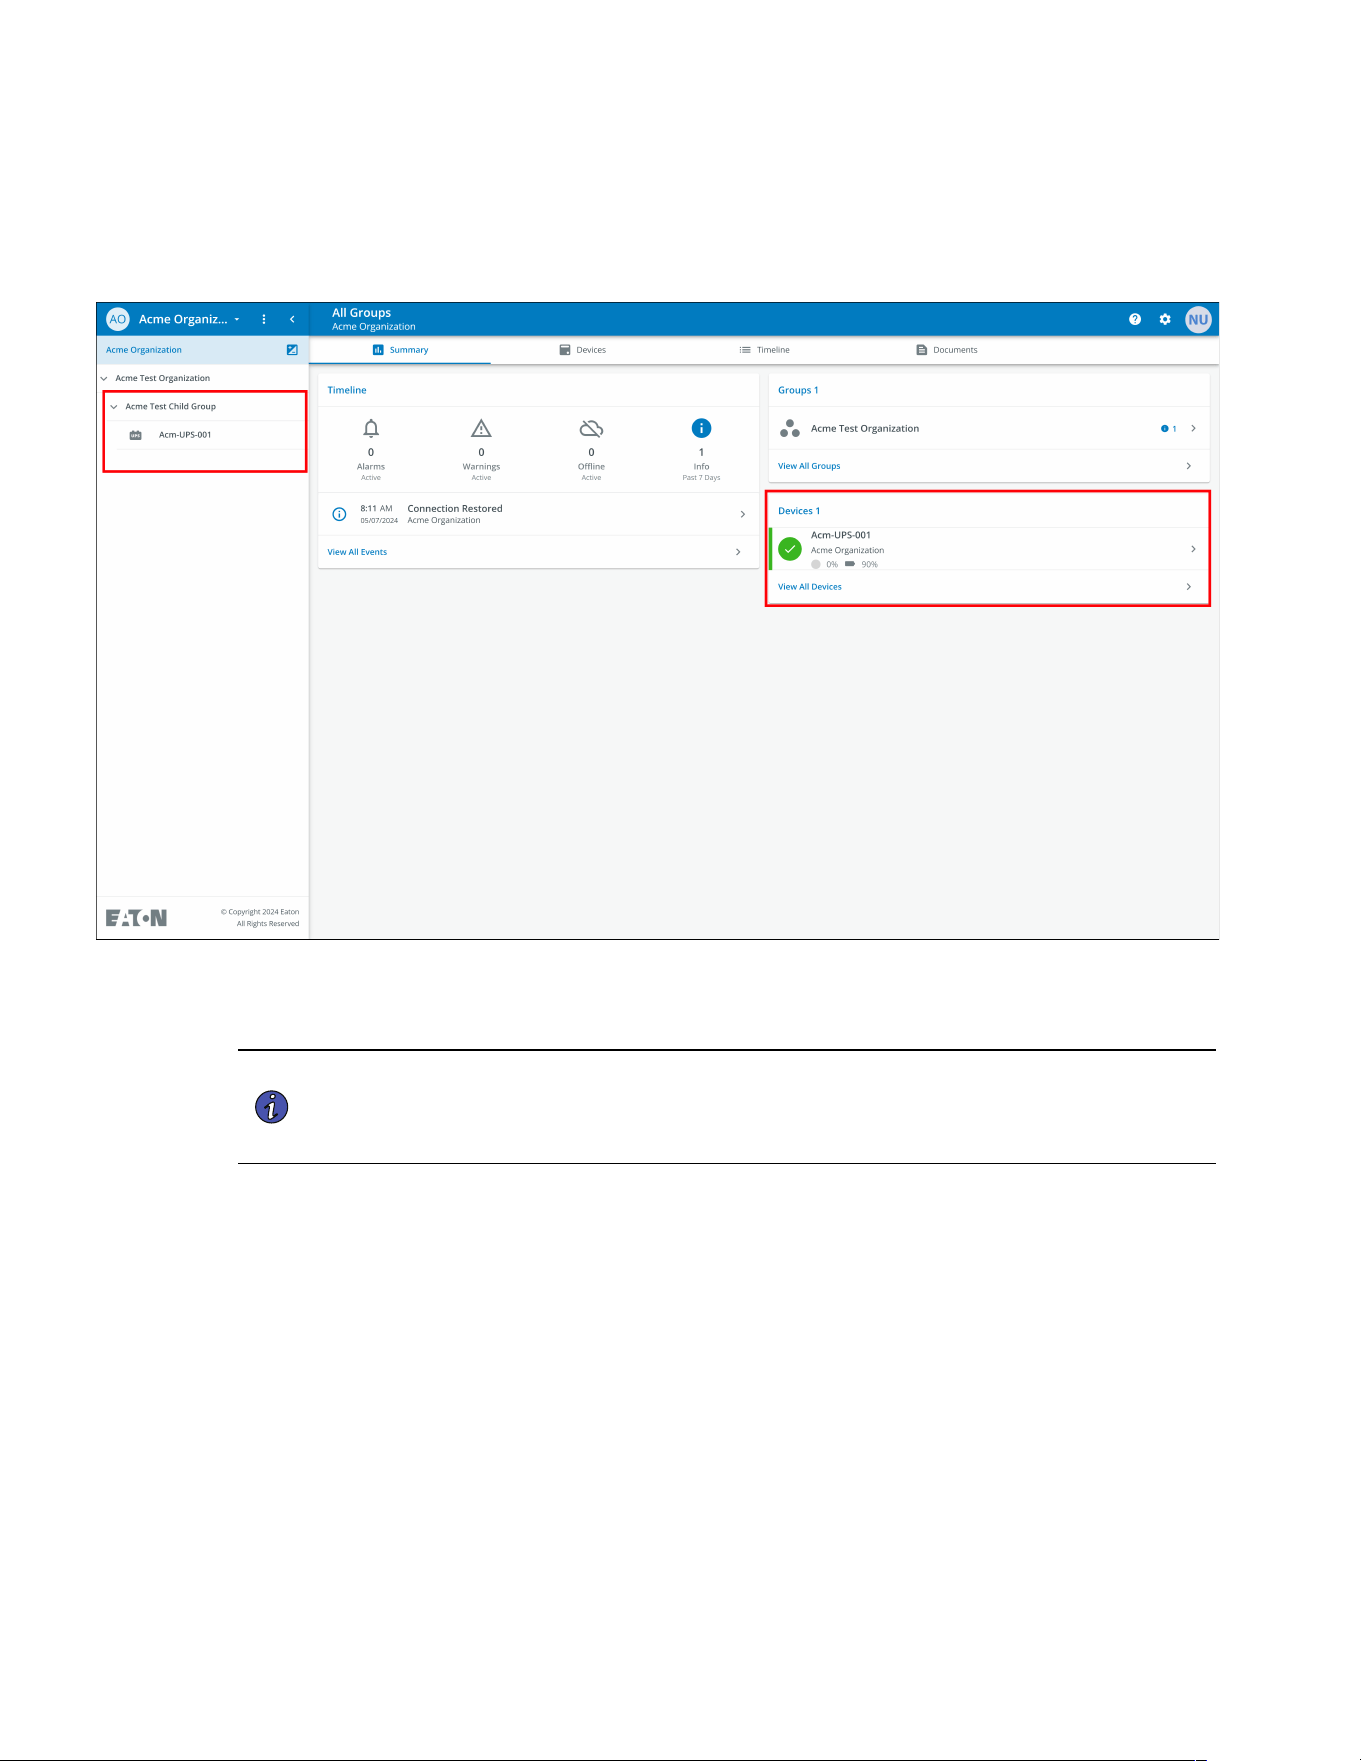The image size is (1361, 1761).
Task: Click the green checkmark status icon
Action: click(790, 549)
